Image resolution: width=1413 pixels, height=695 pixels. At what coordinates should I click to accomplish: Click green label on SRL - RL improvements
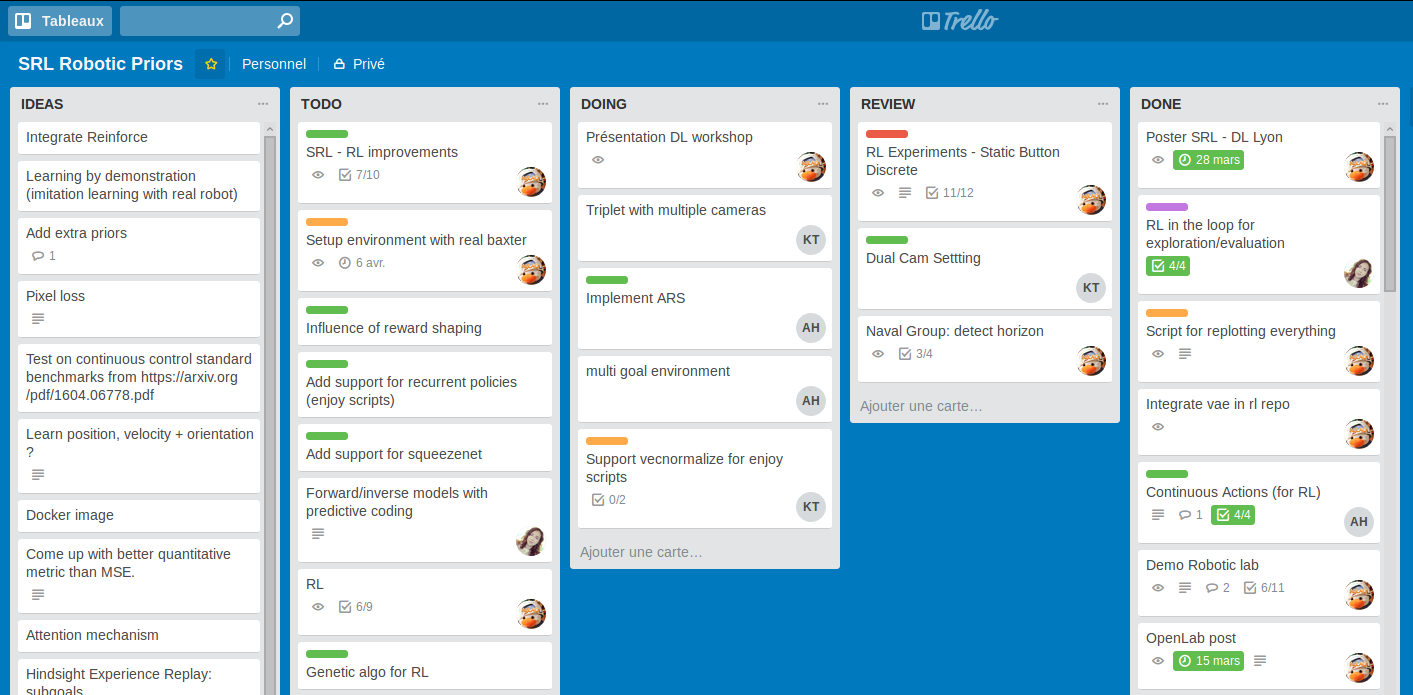coord(327,134)
